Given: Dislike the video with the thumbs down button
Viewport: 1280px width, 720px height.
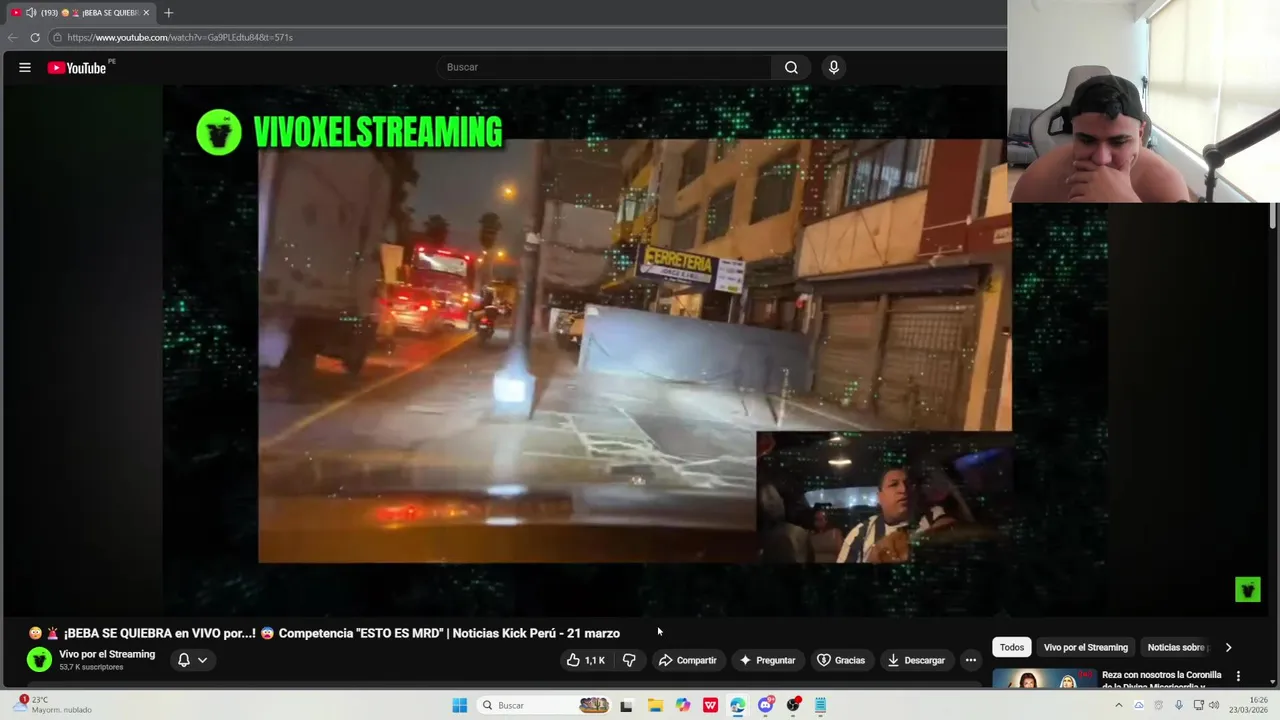Looking at the screenshot, I should pos(629,660).
